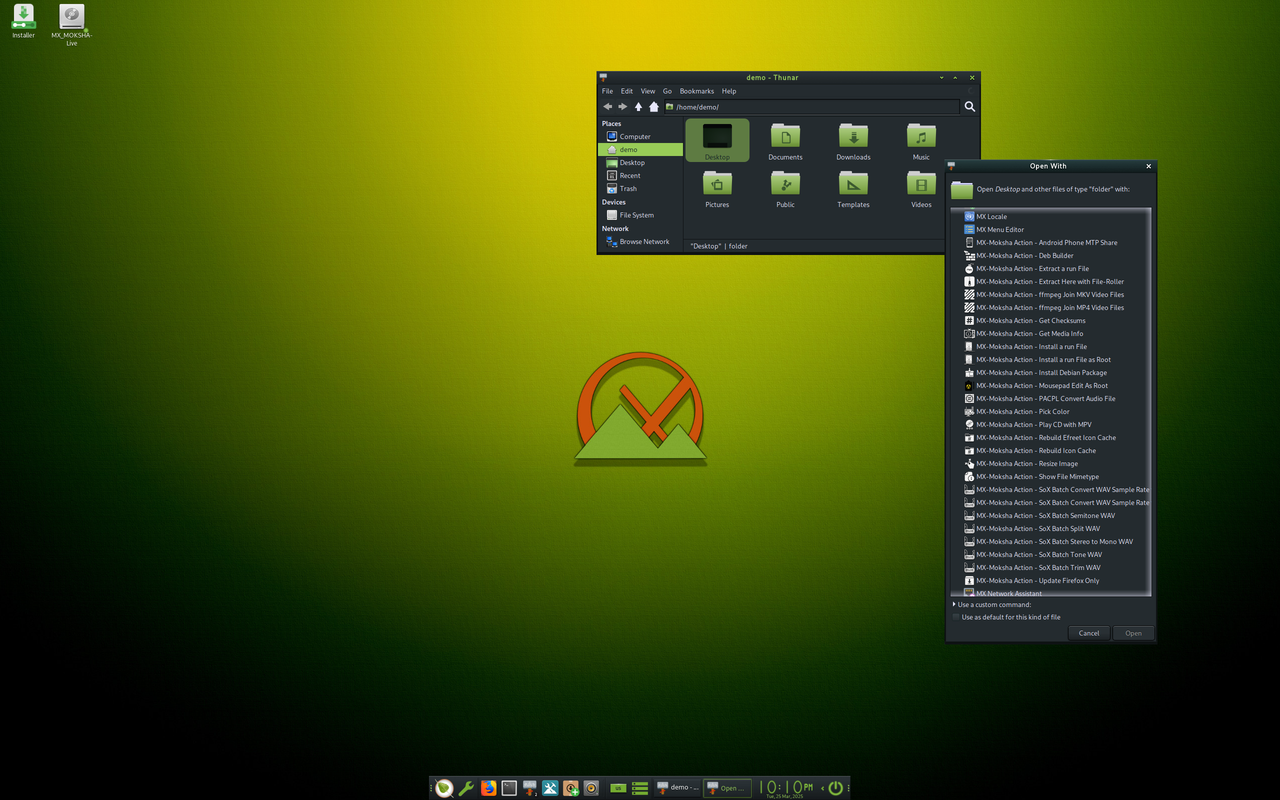
Task: Open the Videos folder icon
Action: pyautogui.click(x=921, y=184)
